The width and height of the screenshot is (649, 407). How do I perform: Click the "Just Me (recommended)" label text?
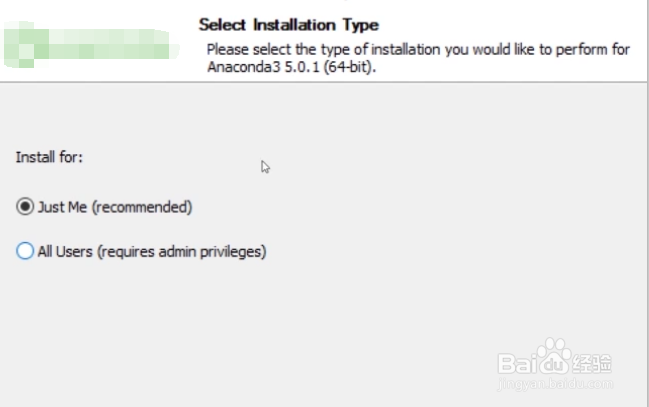(114, 207)
